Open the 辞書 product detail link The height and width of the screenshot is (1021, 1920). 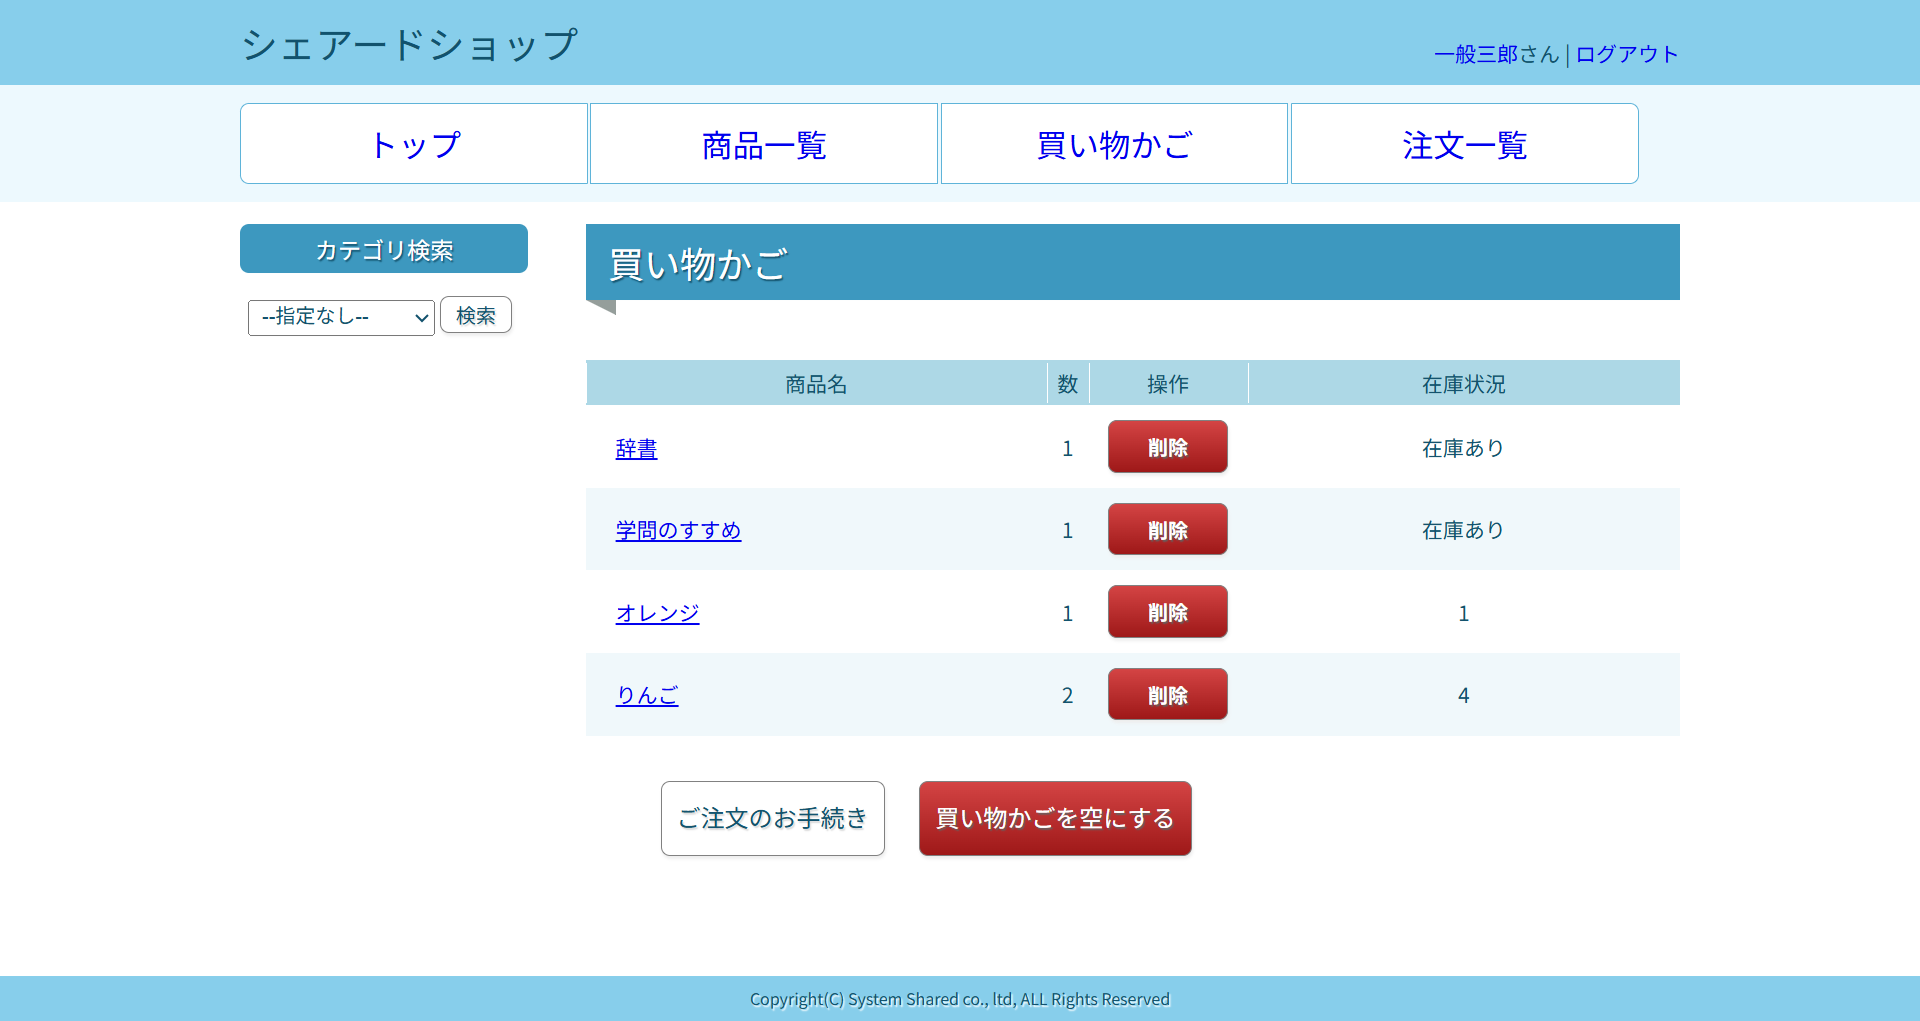(636, 449)
